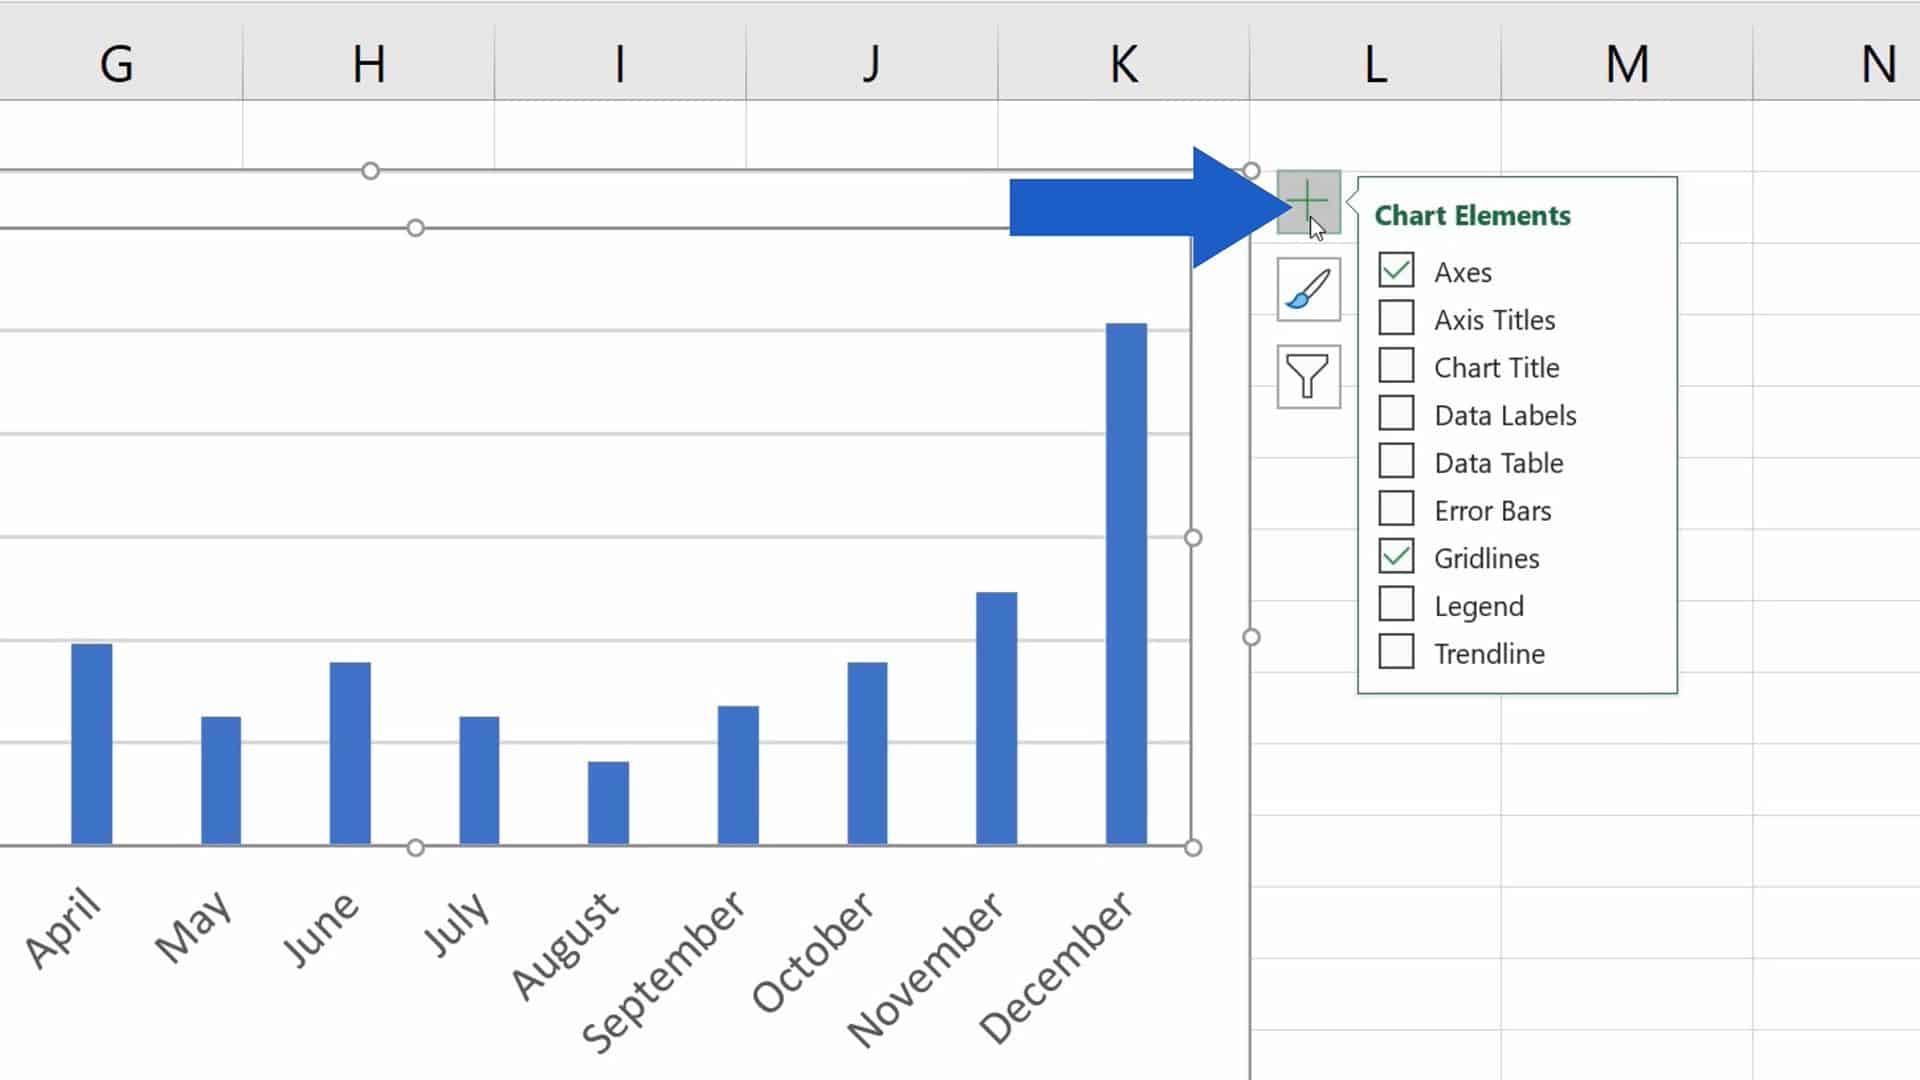Click the Chart Elements plus icon
This screenshot has height=1080, width=1920.
pos(1307,204)
